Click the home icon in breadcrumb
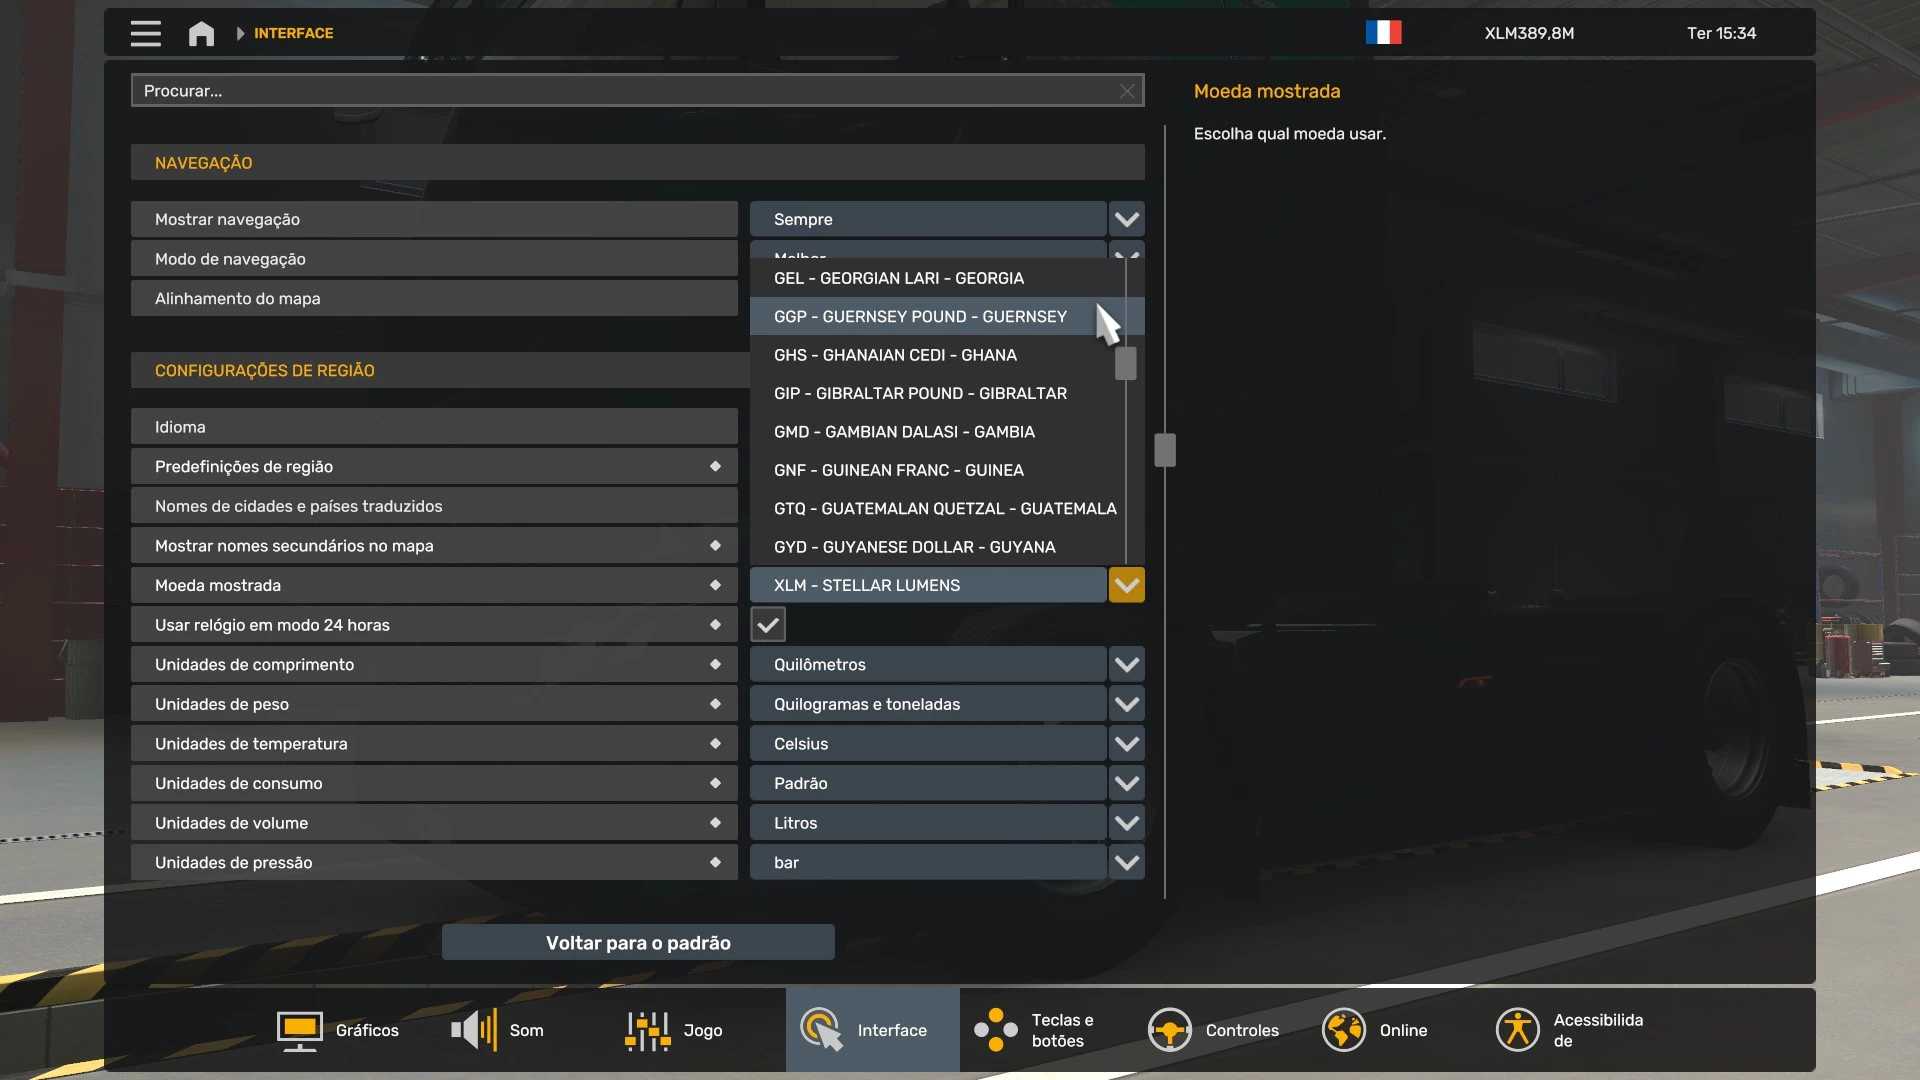 201,33
